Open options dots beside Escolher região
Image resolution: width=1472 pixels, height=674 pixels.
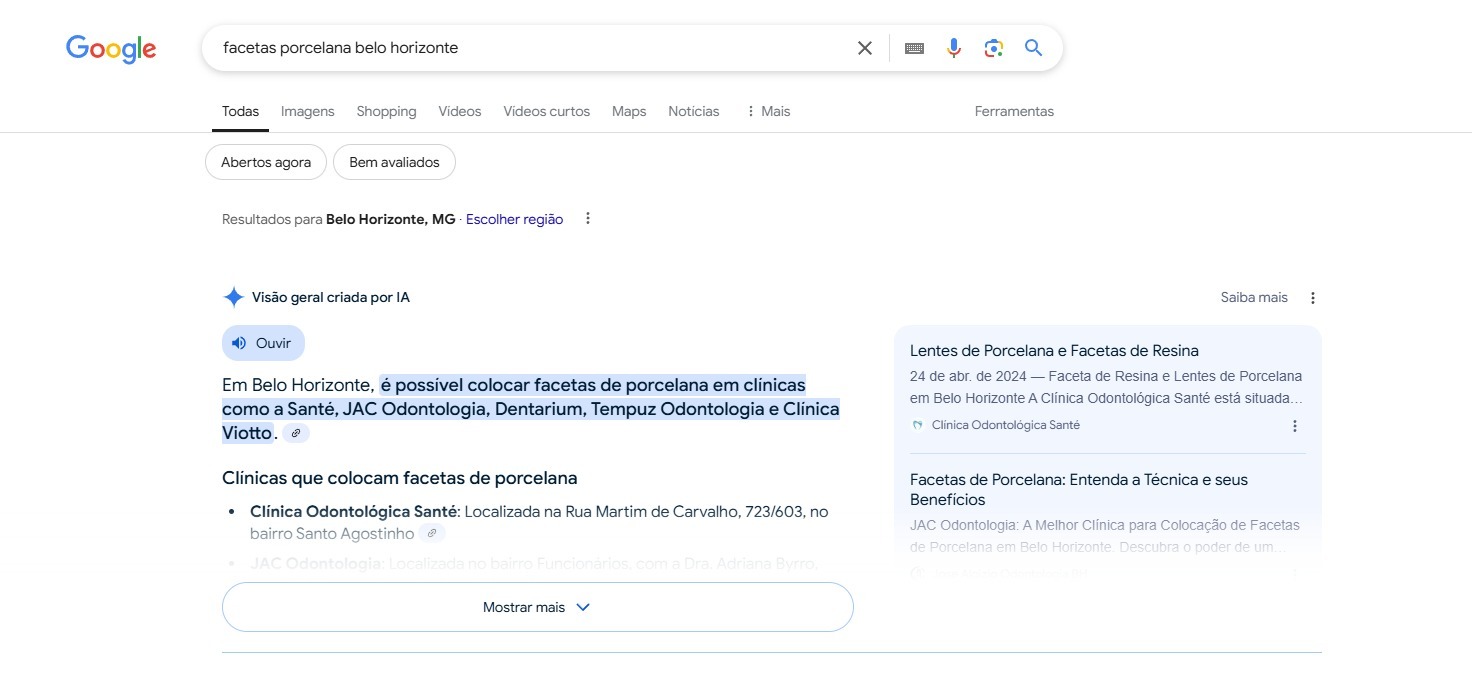click(588, 218)
